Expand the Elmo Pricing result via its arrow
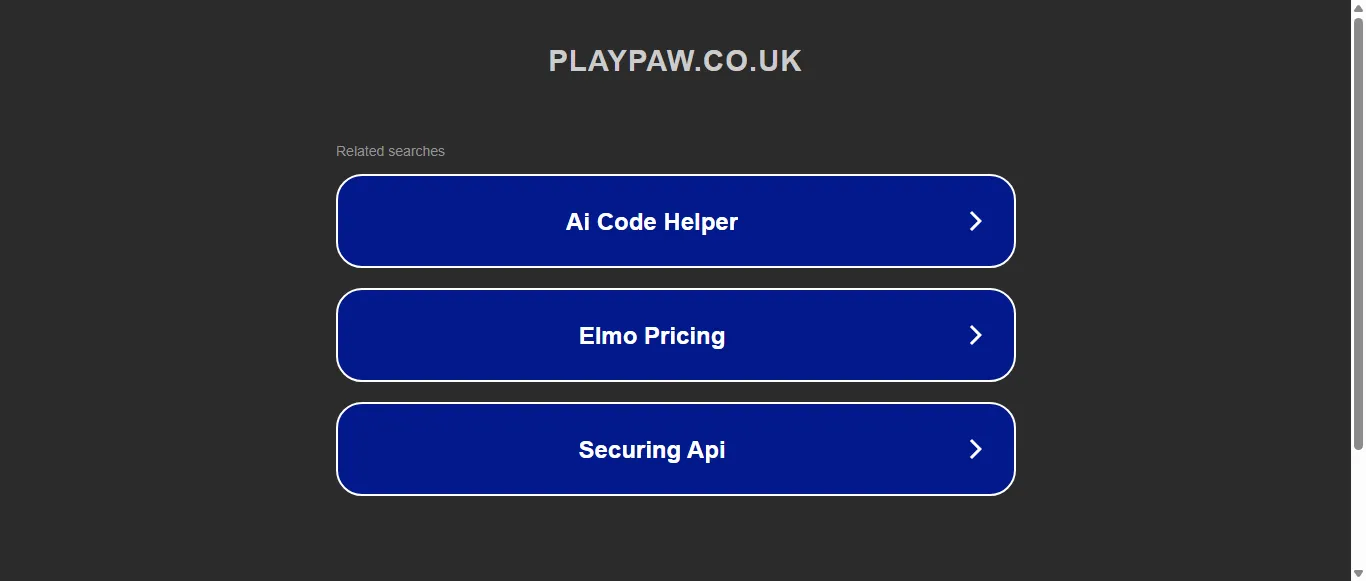This screenshot has height=581, width=1366. [976, 335]
